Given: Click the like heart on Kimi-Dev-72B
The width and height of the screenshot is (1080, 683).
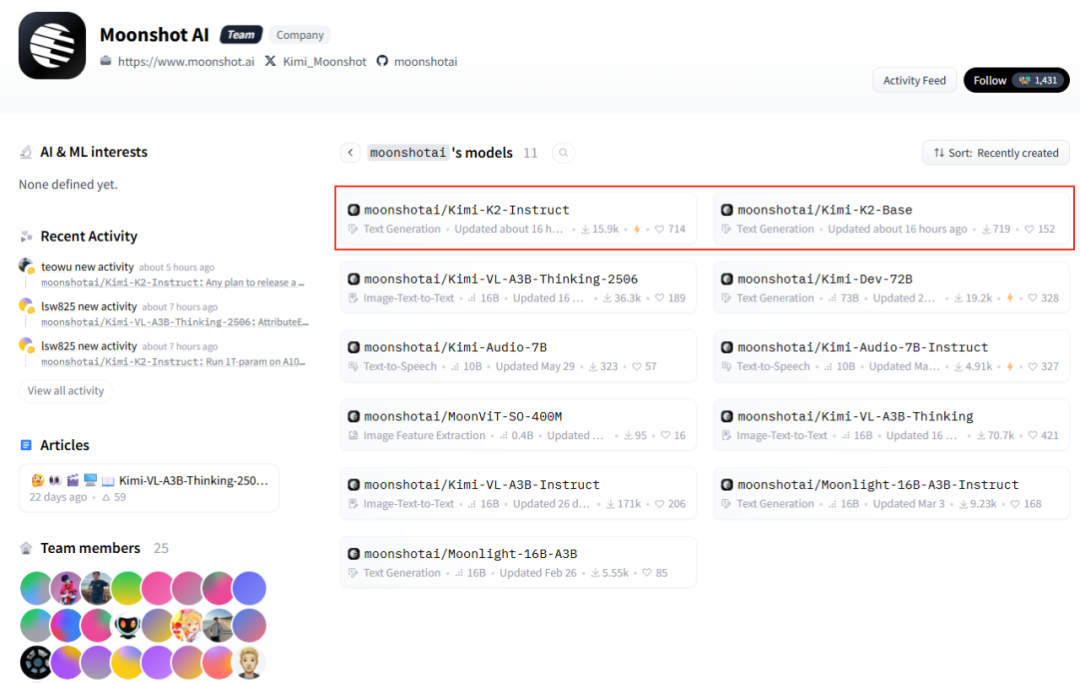Looking at the screenshot, I should click(1032, 298).
